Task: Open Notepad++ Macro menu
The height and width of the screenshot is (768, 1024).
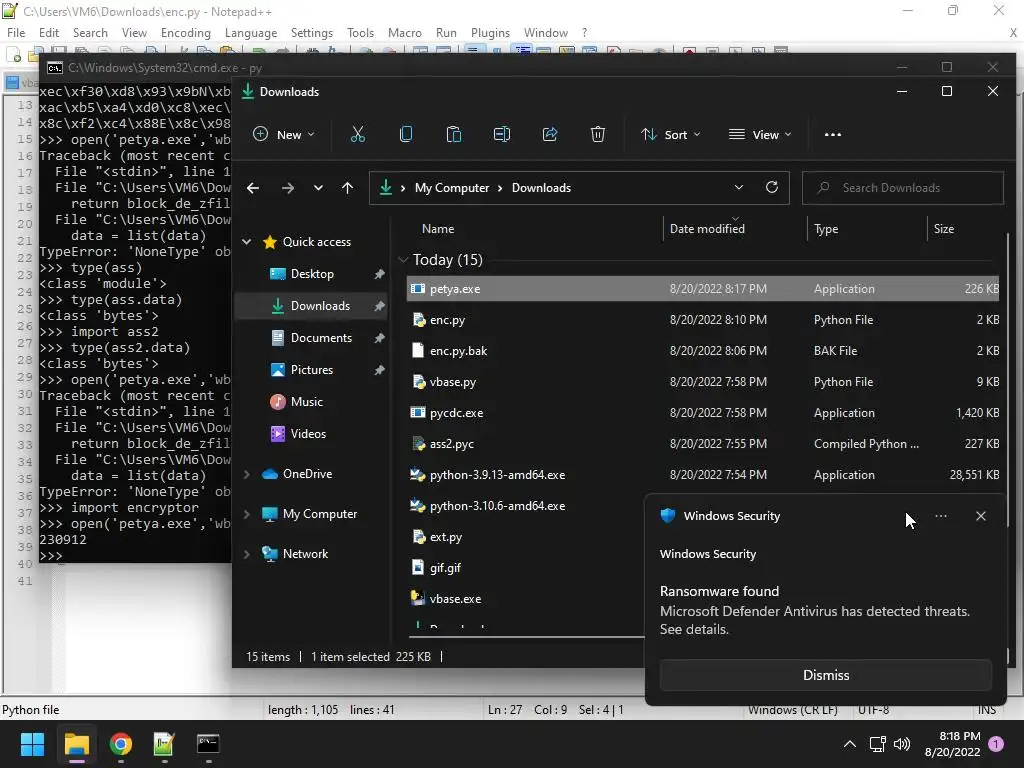Action: 405,33
